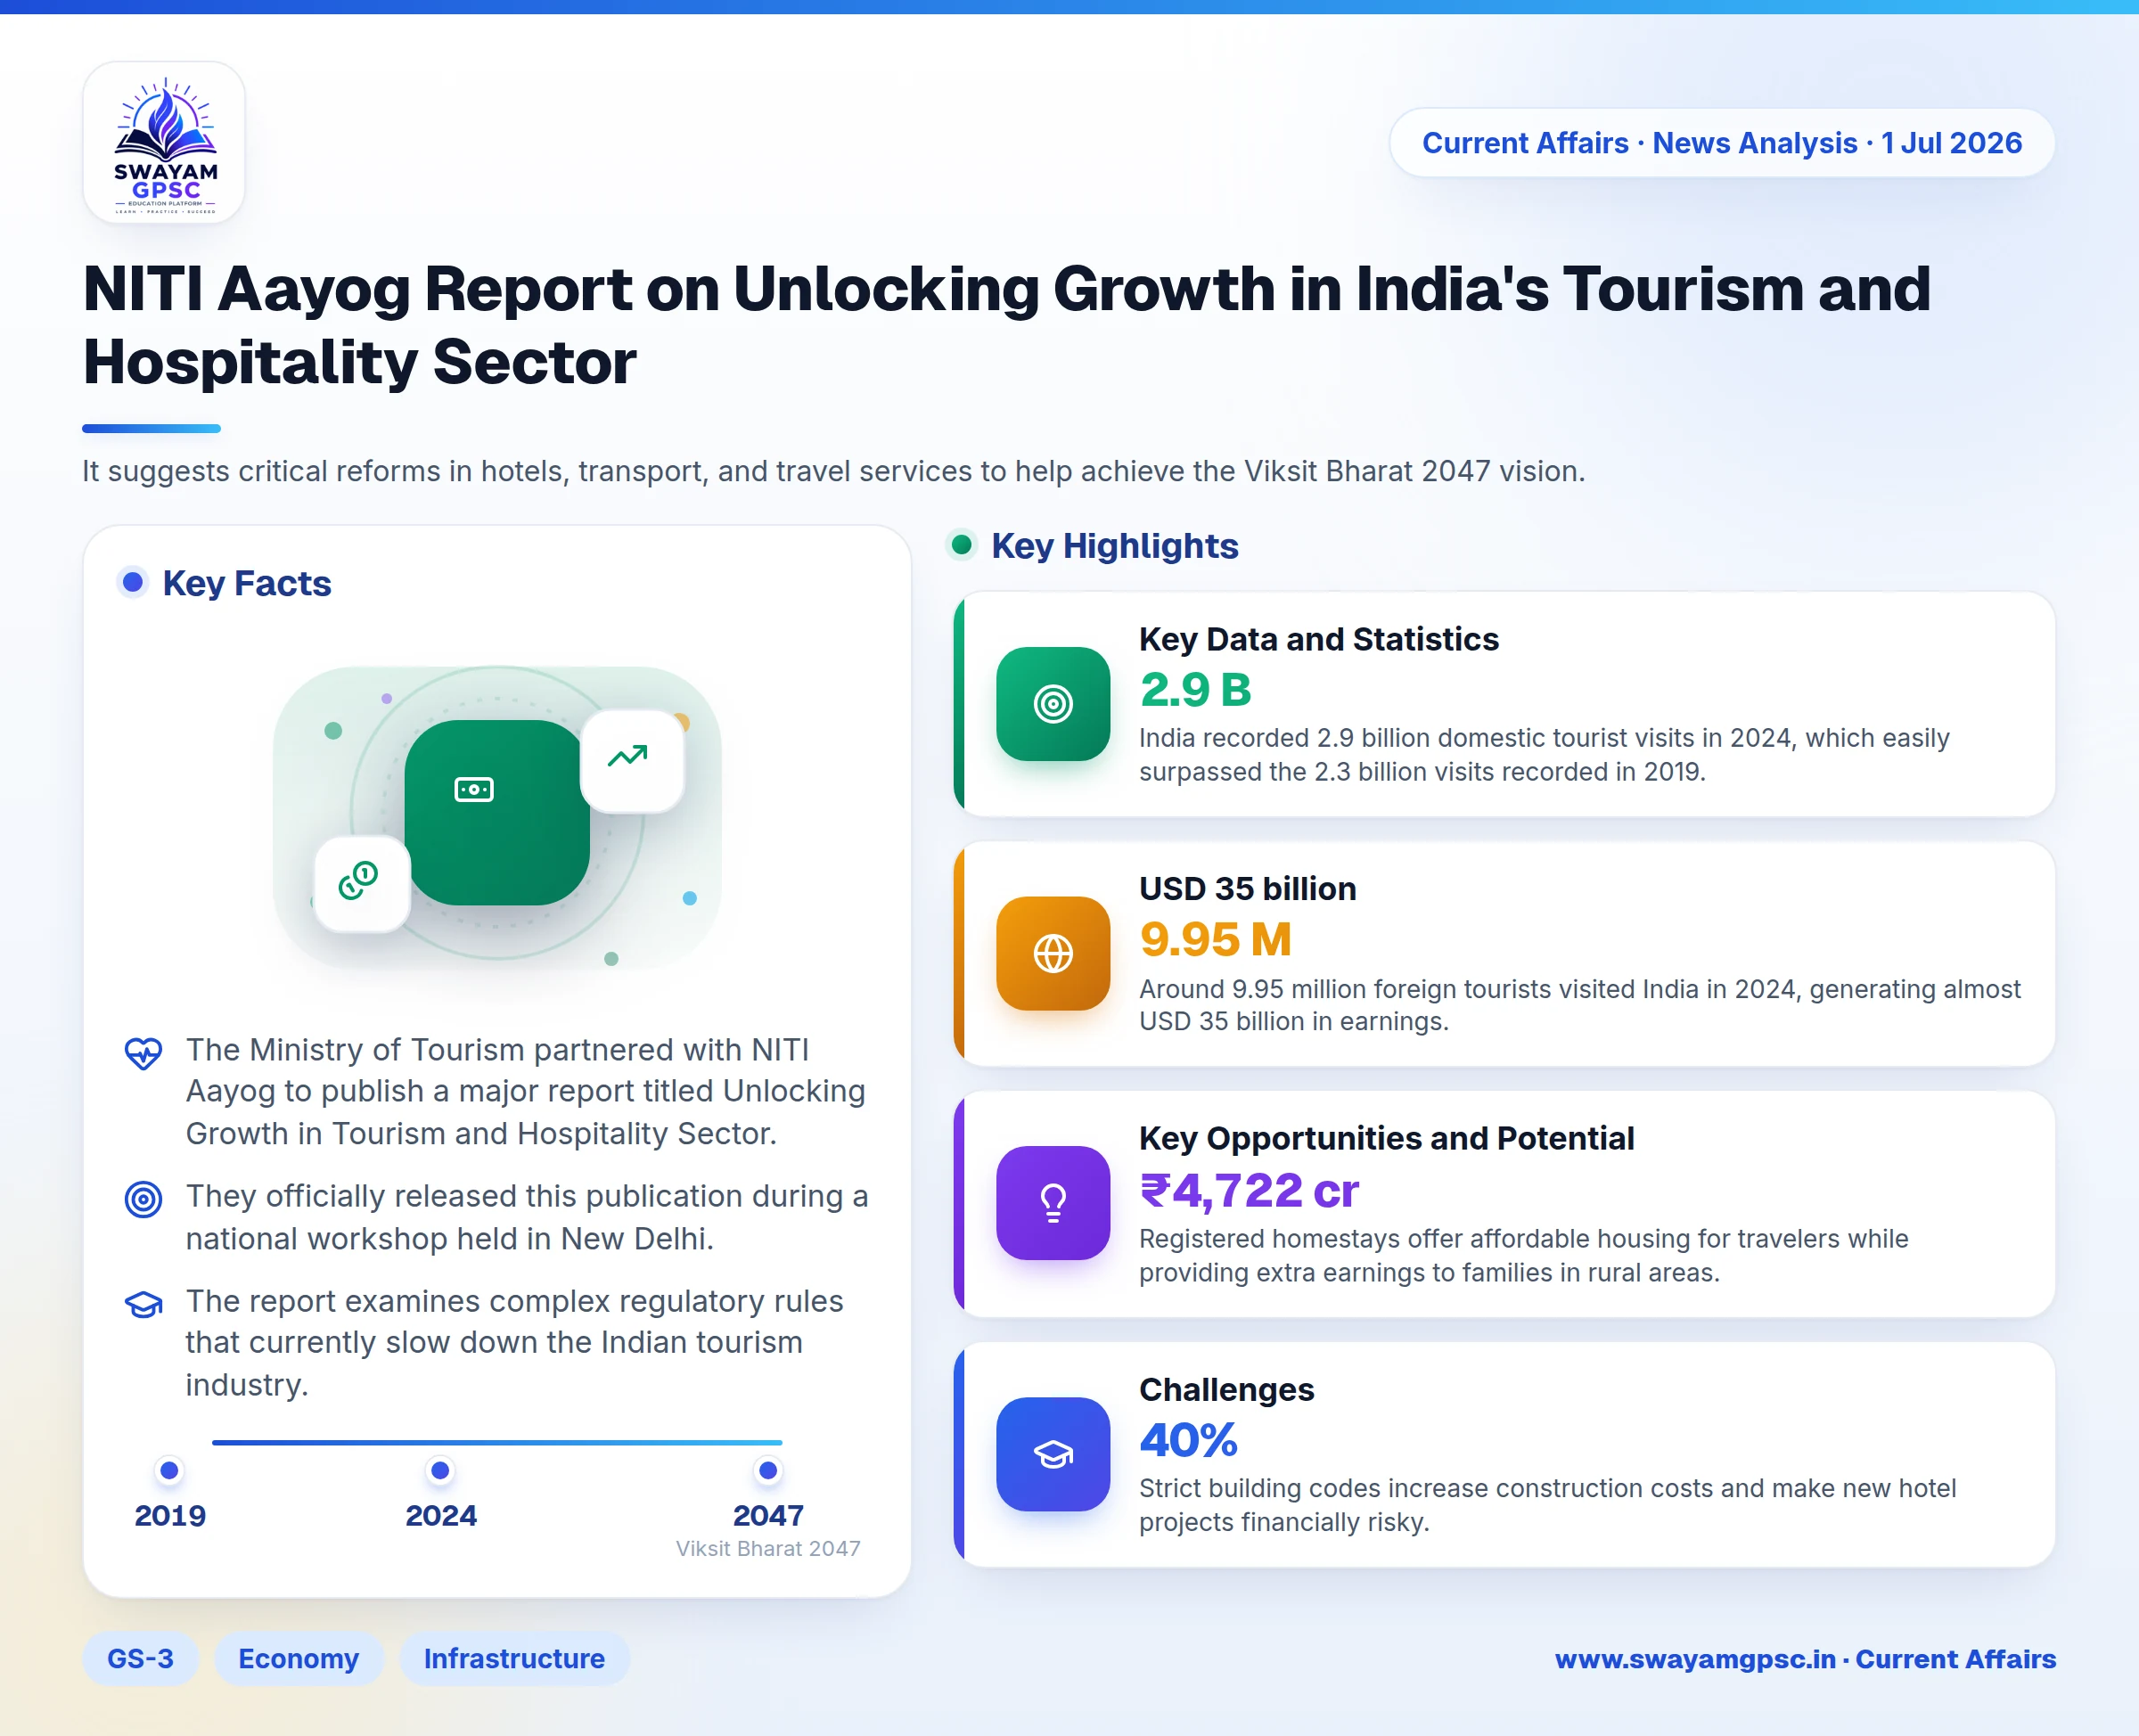This screenshot has height=1736, width=2139.
Task: Open the GS-3 tag
Action: (x=140, y=1659)
